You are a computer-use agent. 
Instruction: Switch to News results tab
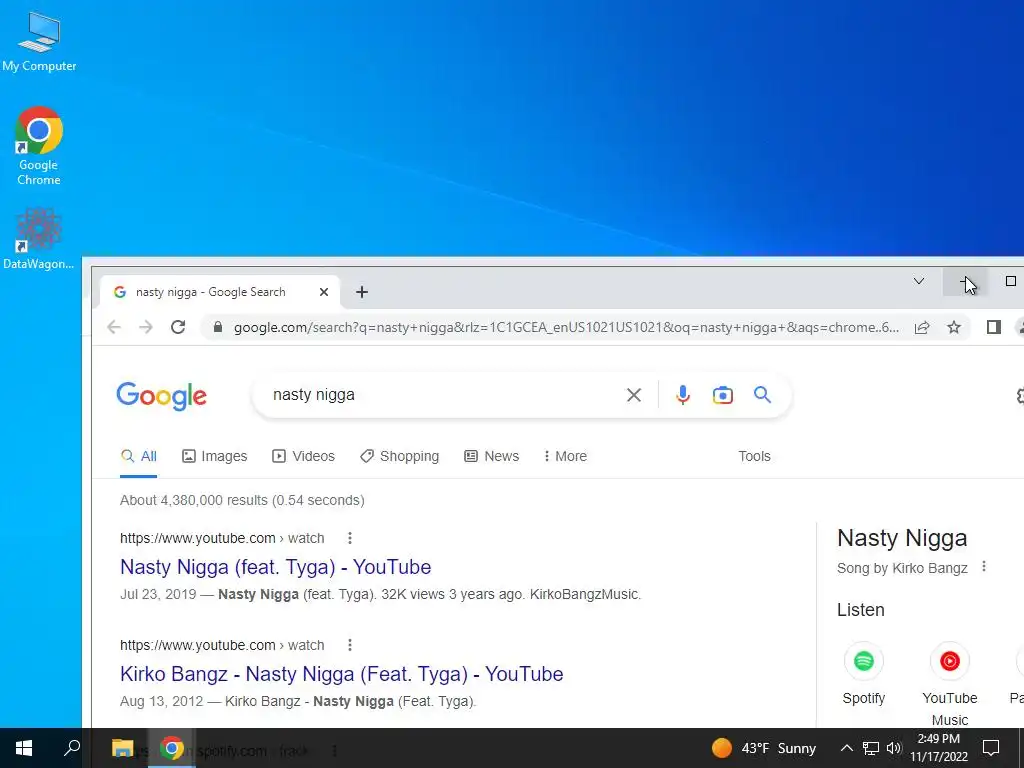pos(491,456)
